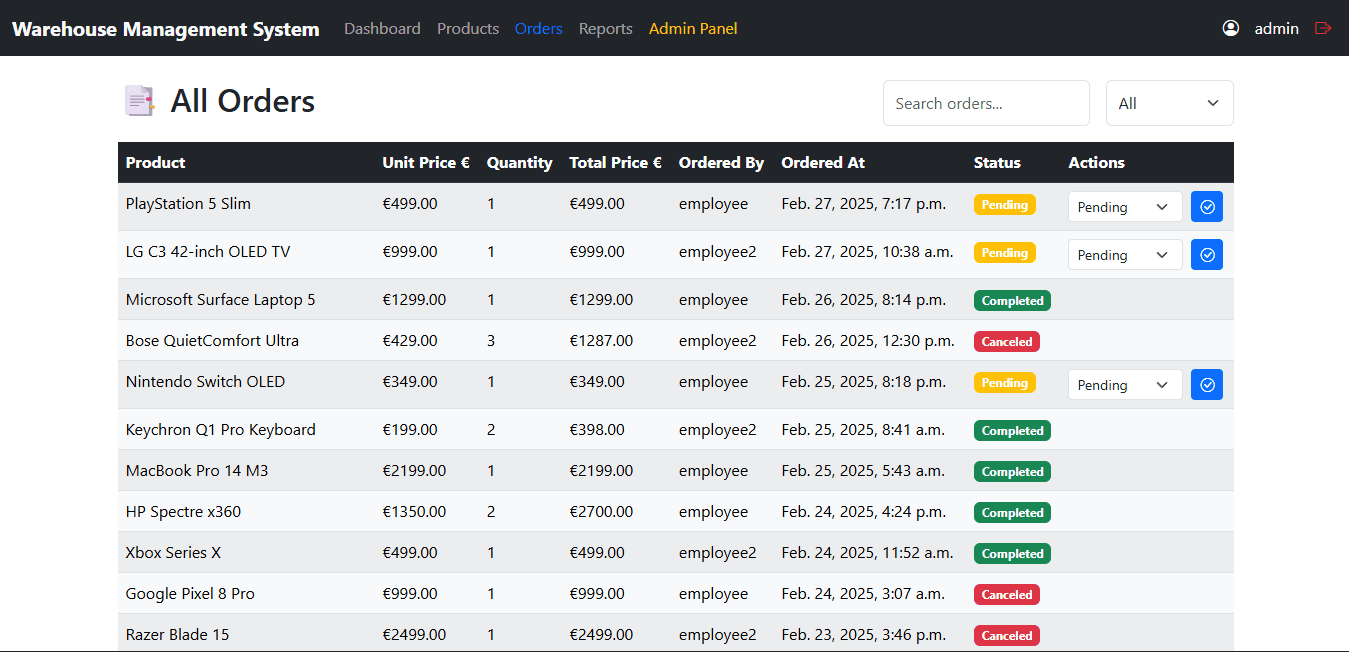The height and width of the screenshot is (652, 1349).
Task: Click the Warehouse Management System brand link
Action: [165, 28]
